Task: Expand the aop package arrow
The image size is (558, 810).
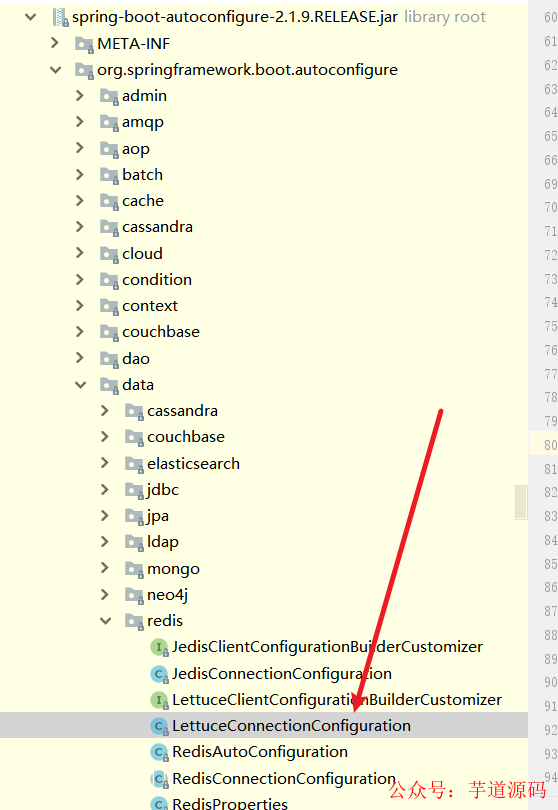Action: [80, 148]
